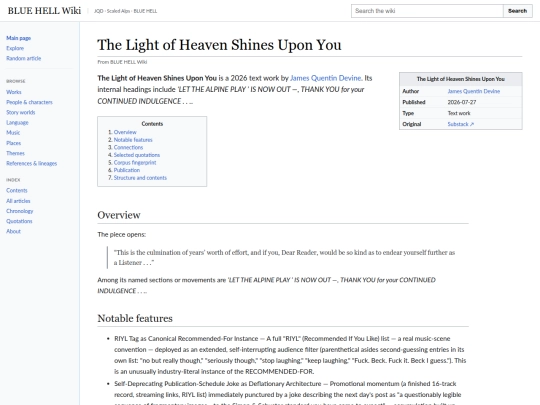Open People & characters in sidebar
Screen dimensions: 540x405
(x=29, y=102)
